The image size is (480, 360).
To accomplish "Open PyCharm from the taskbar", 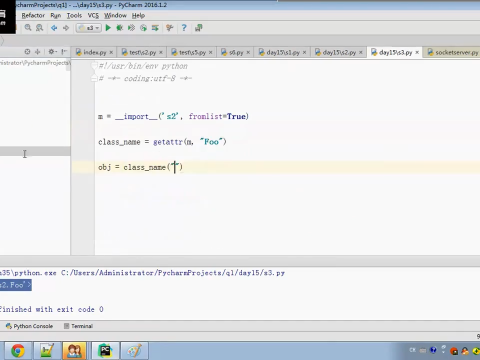I will (106, 351).
